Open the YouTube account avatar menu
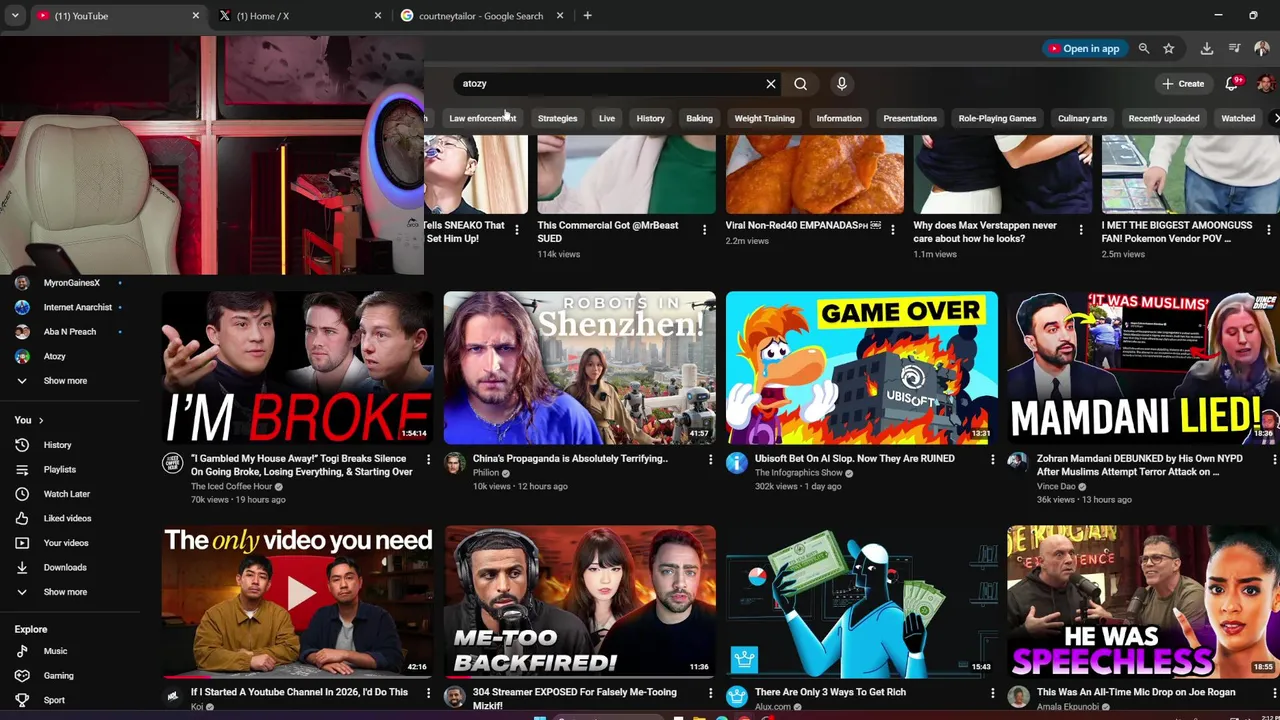This screenshot has height=720, width=1280. coord(1266,84)
